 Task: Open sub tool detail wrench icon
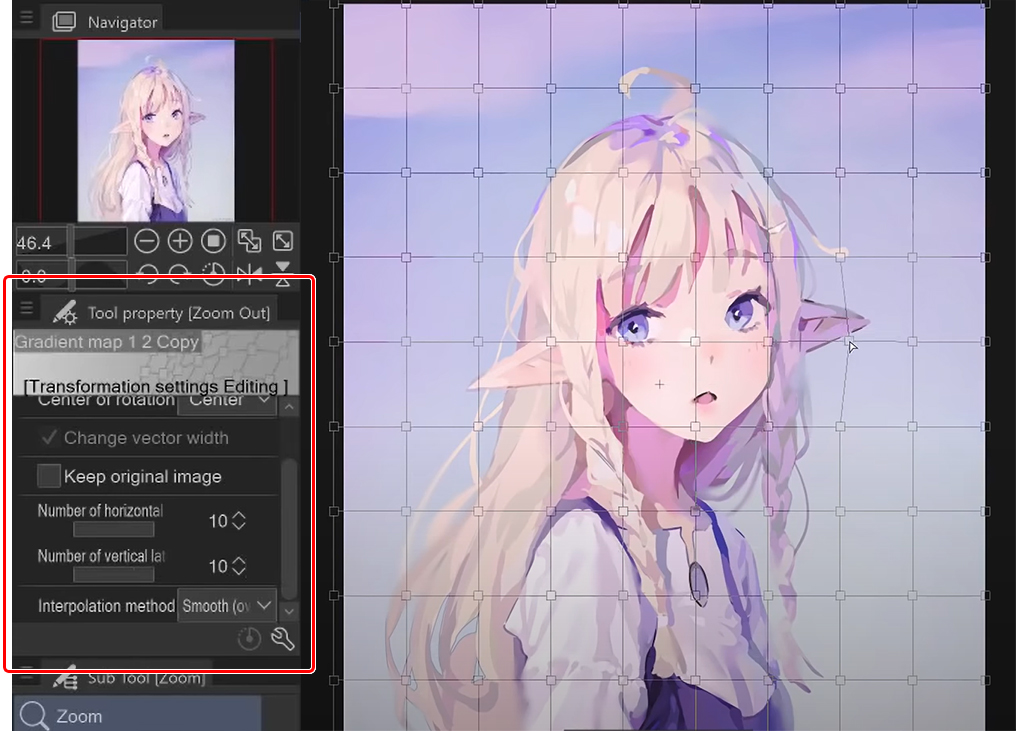(x=283, y=638)
